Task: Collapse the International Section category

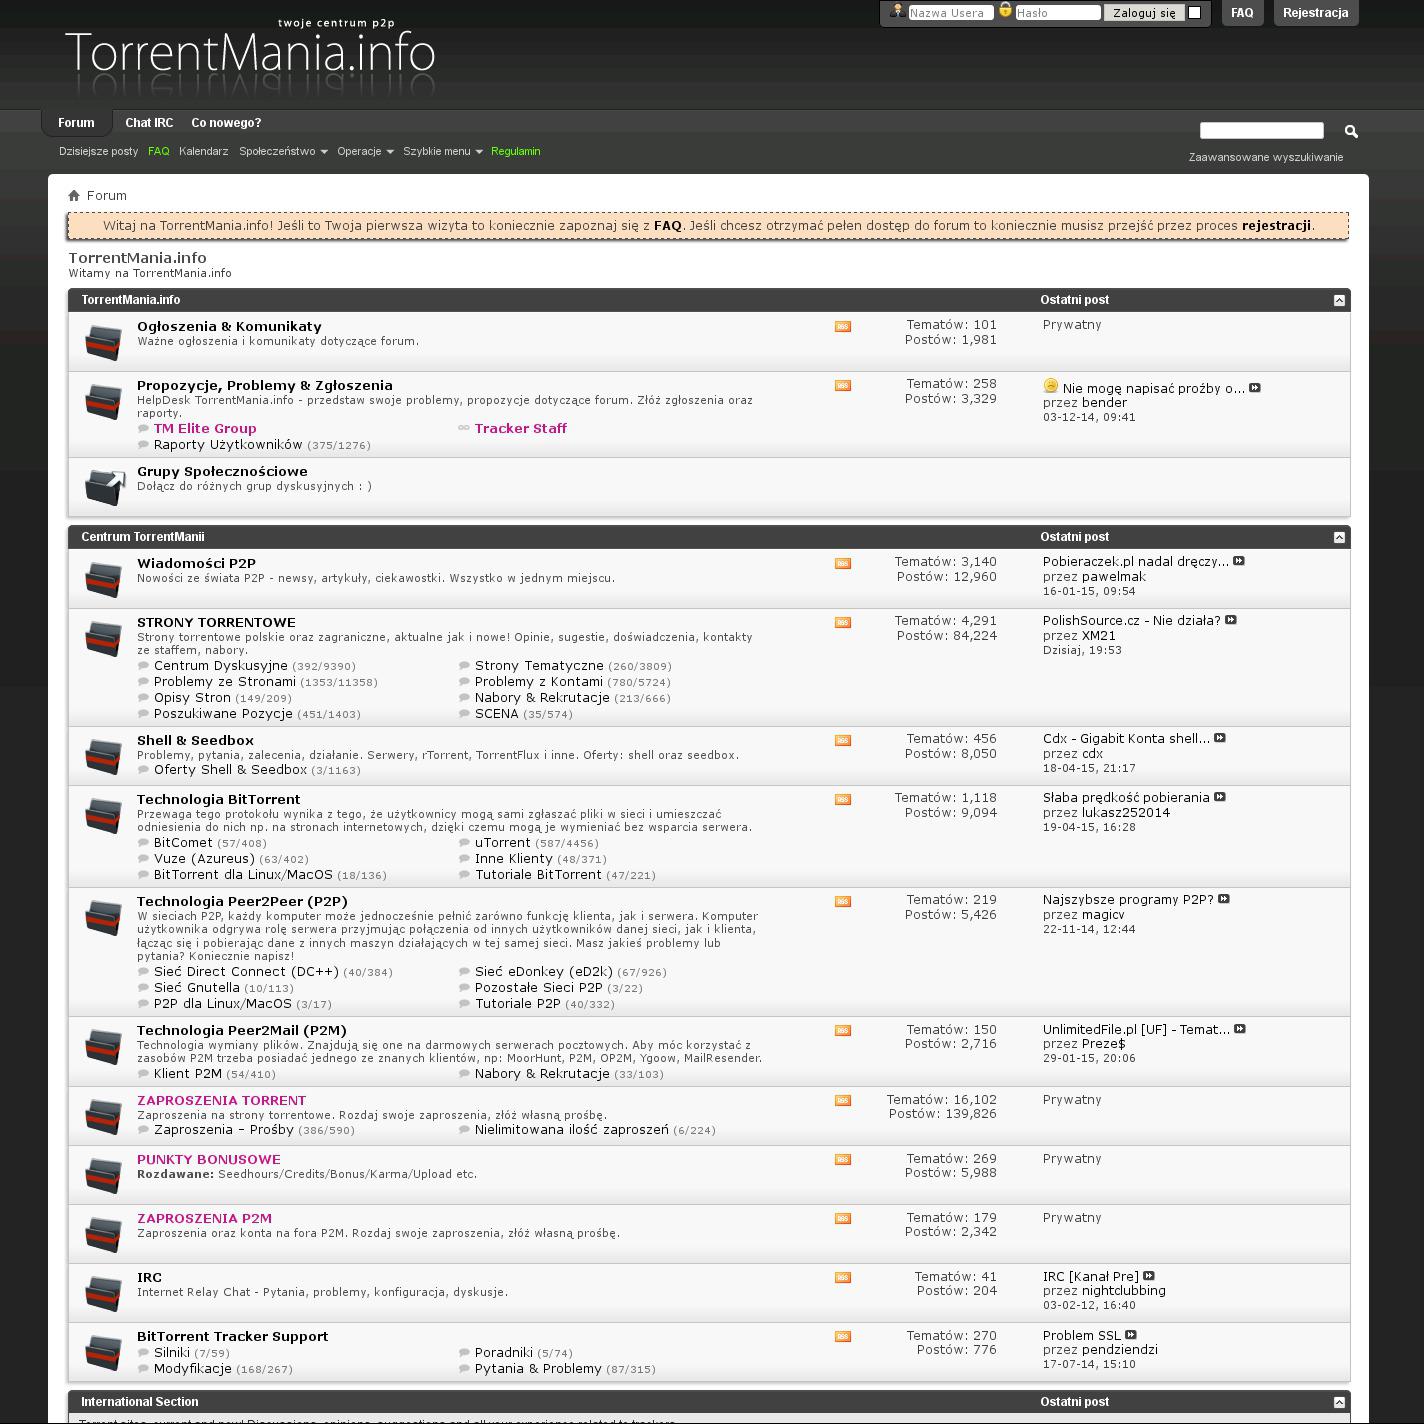Action: tap(1339, 1403)
